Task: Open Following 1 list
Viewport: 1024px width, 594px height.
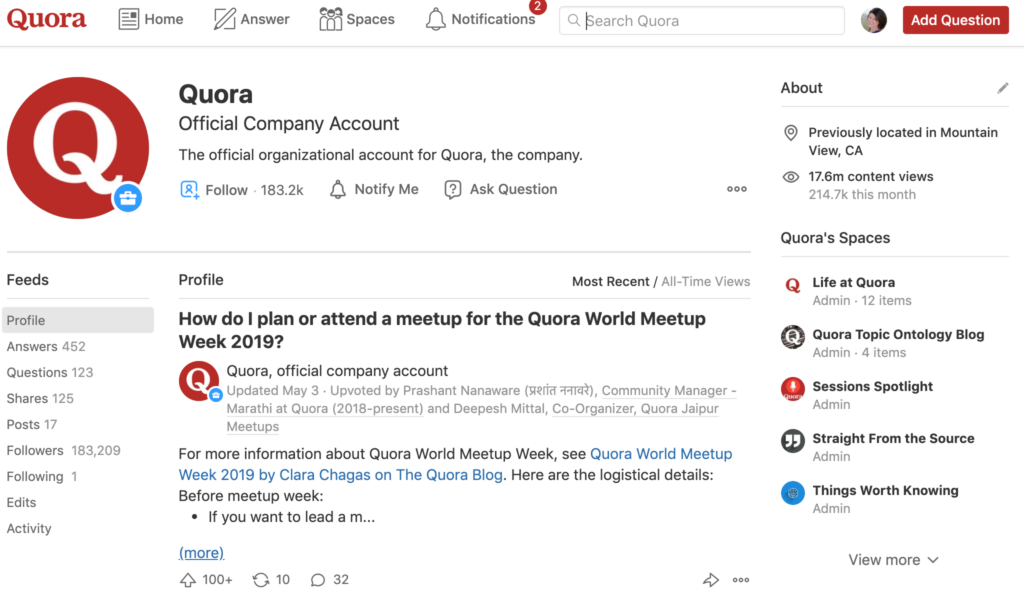Action: click(42, 477)
